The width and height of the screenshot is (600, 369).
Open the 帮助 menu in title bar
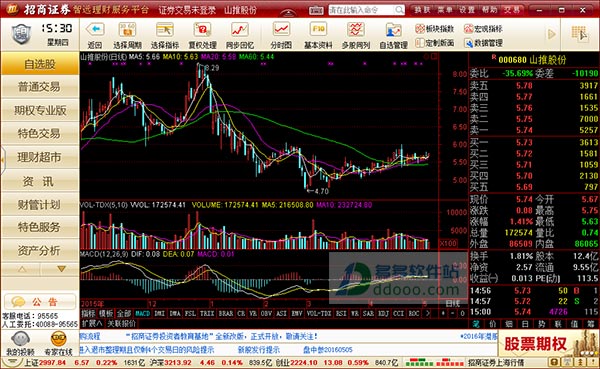tap(489, 10)
